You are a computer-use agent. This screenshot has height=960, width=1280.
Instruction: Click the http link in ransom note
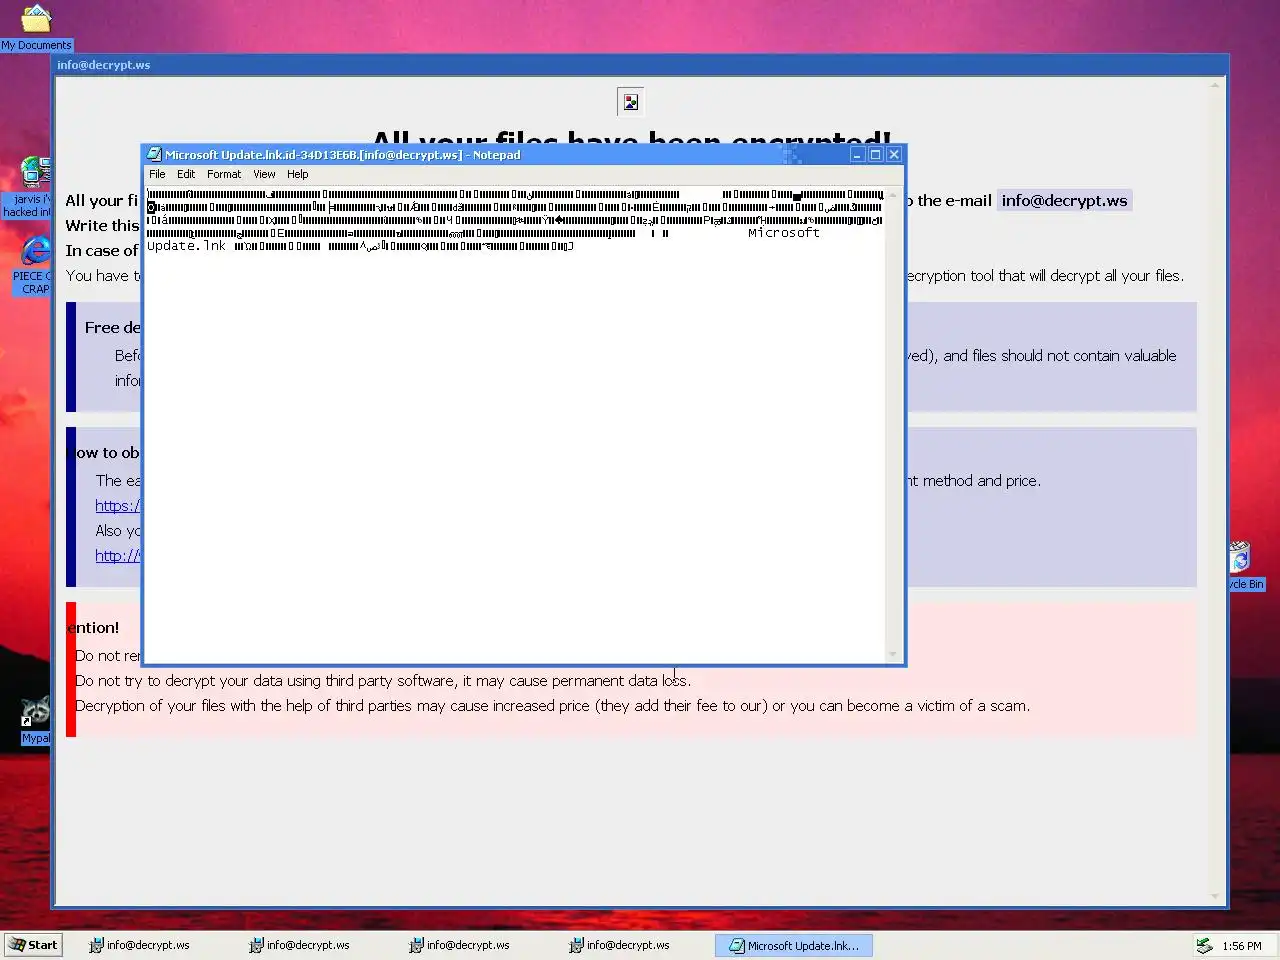point(118,556)
